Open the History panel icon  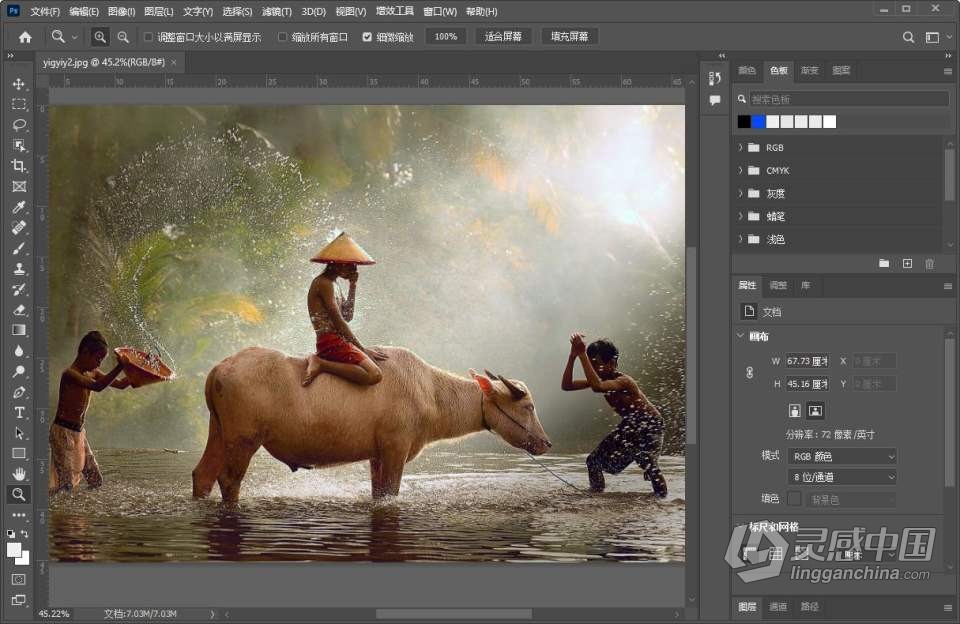click(x=714, y=78)
